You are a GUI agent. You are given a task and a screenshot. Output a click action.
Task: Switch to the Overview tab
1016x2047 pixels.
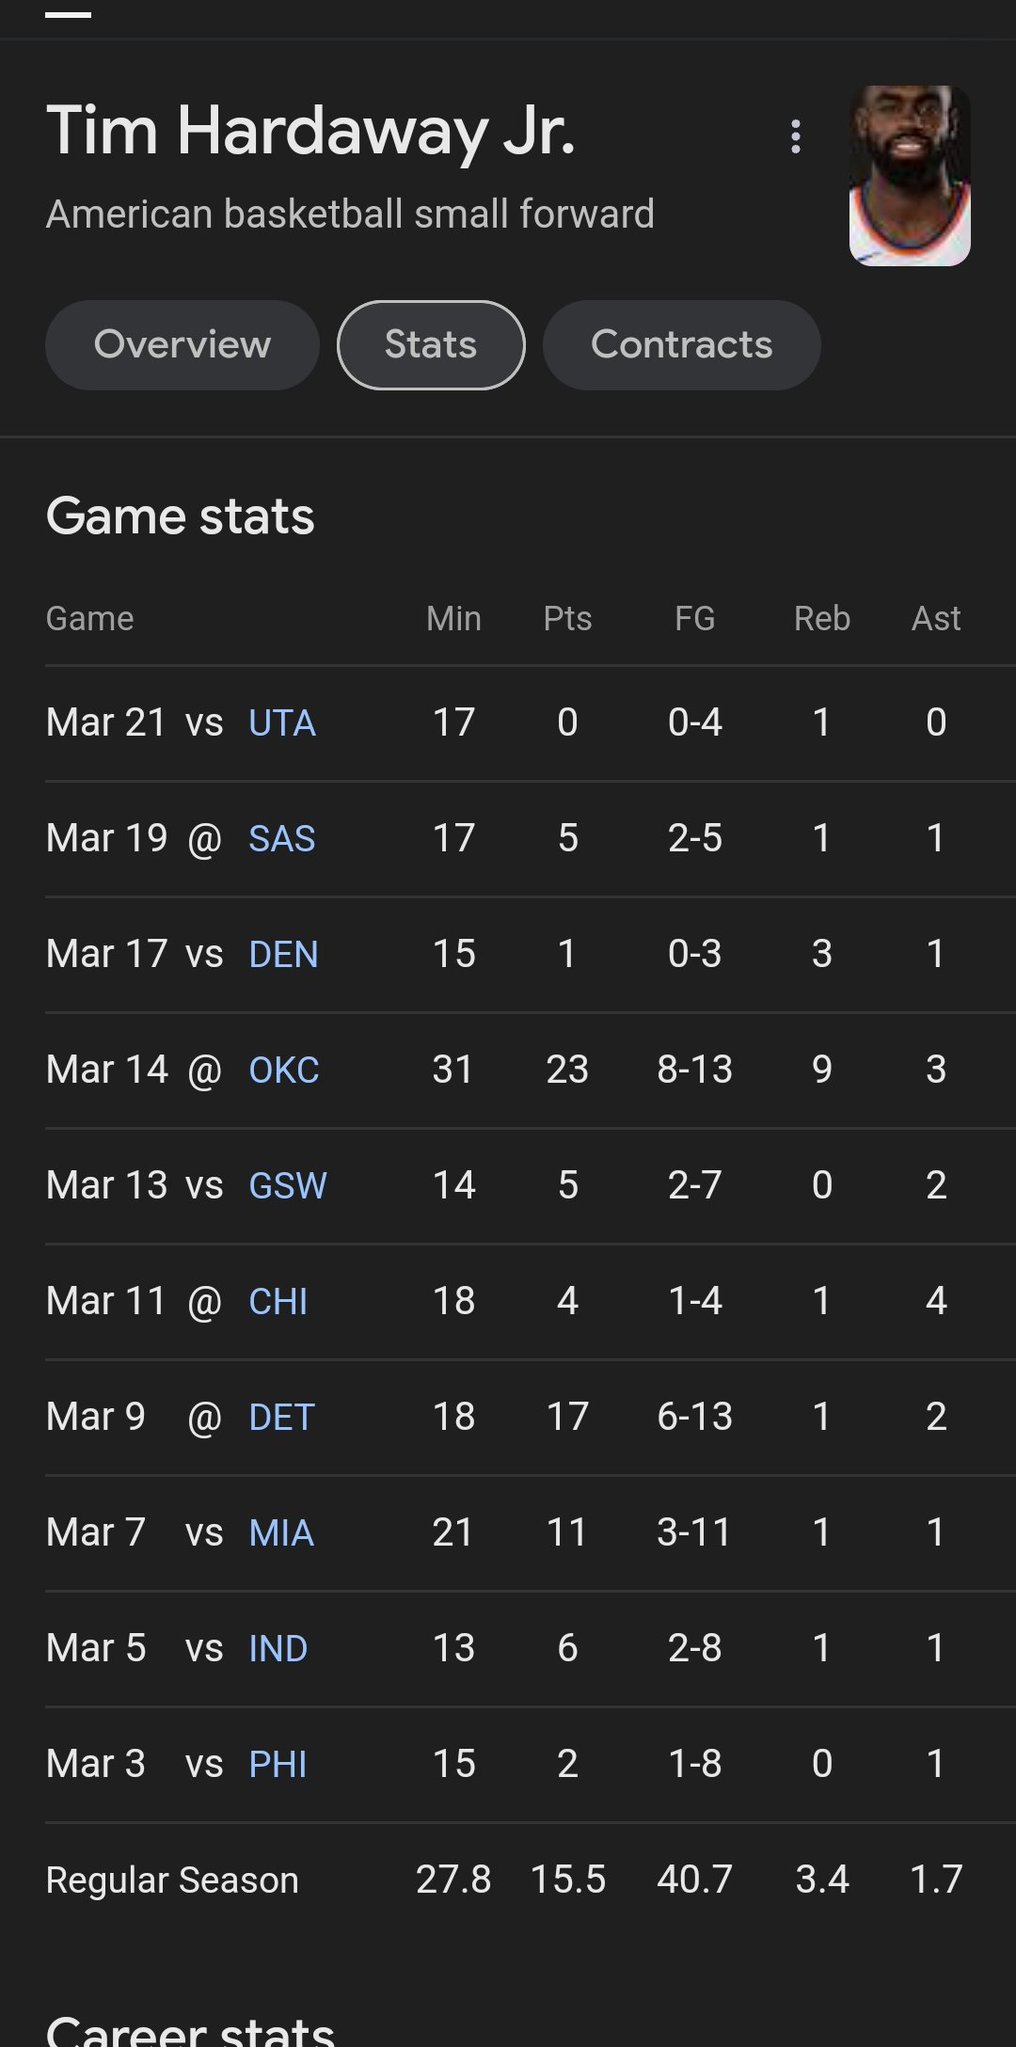182,345
